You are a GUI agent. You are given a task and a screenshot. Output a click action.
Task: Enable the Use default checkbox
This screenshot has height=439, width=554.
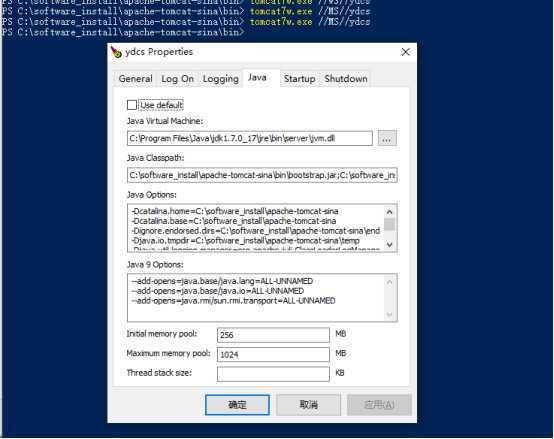(x=132, y=105)
